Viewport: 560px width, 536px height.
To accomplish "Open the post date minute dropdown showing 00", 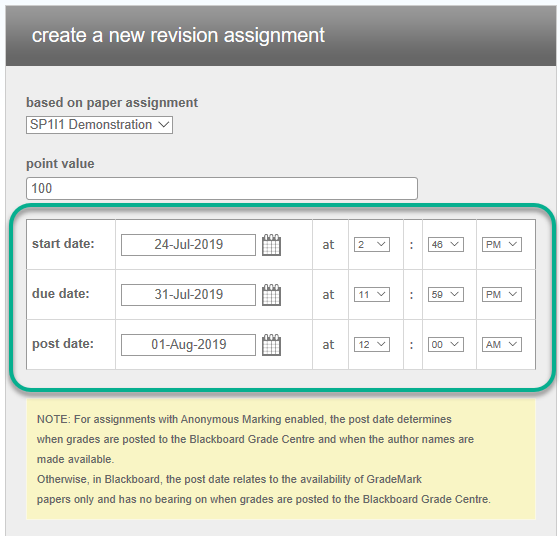I will [446, 345].
